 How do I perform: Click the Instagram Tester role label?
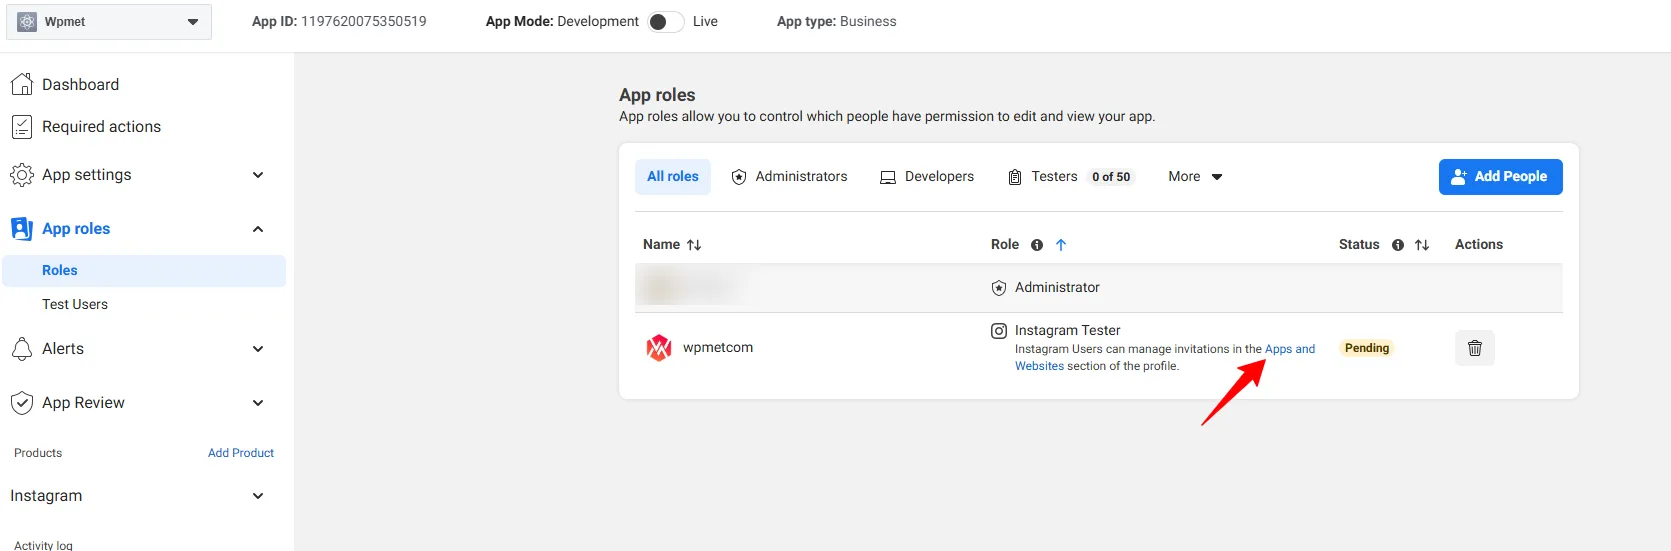point(1068,331)
